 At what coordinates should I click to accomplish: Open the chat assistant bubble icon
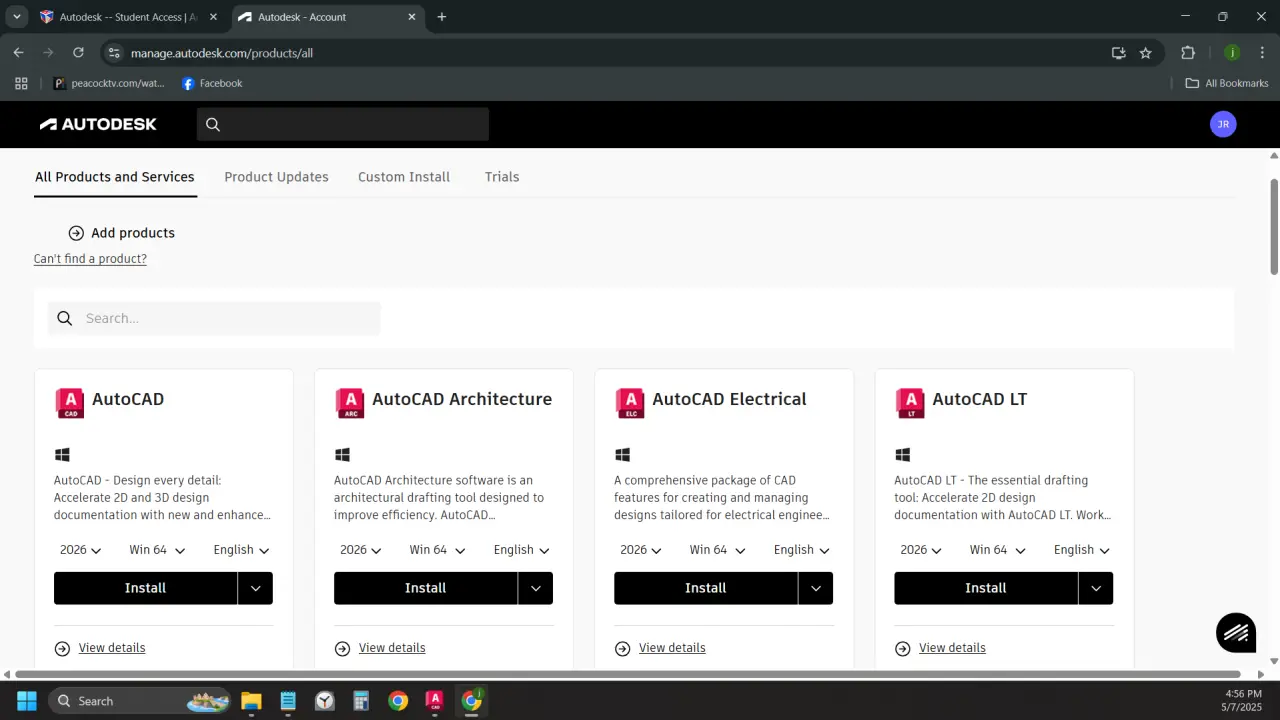click(1236, 632)
